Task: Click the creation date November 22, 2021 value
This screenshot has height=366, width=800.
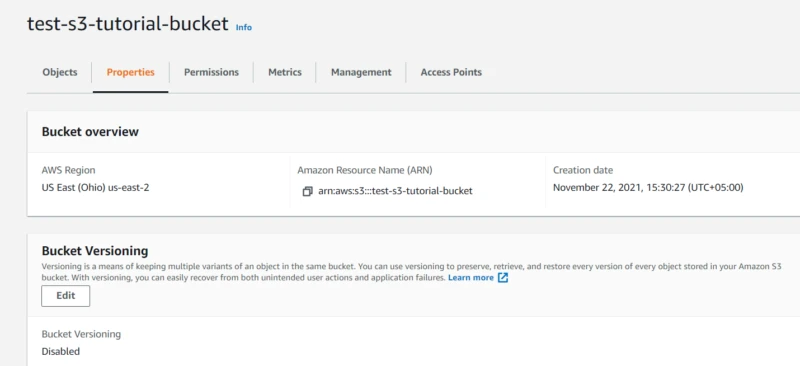Action: pyautogui.click(x=648, y=187)
